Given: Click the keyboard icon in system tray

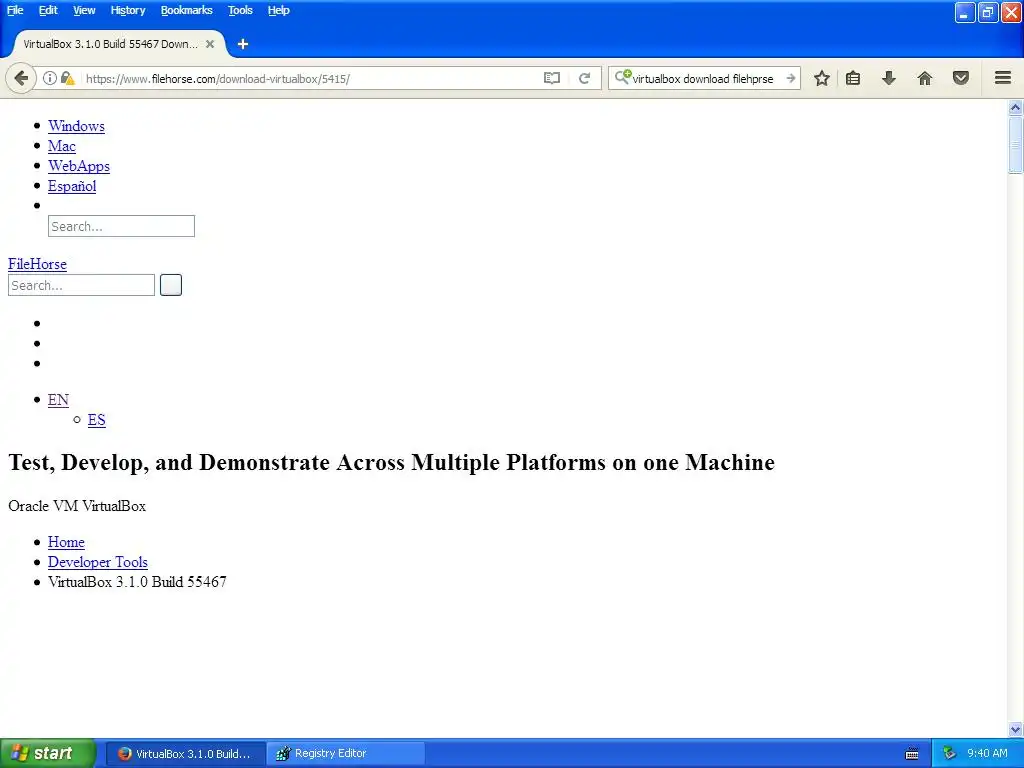Looking at the screenshot, I should [x=912, y=754].
